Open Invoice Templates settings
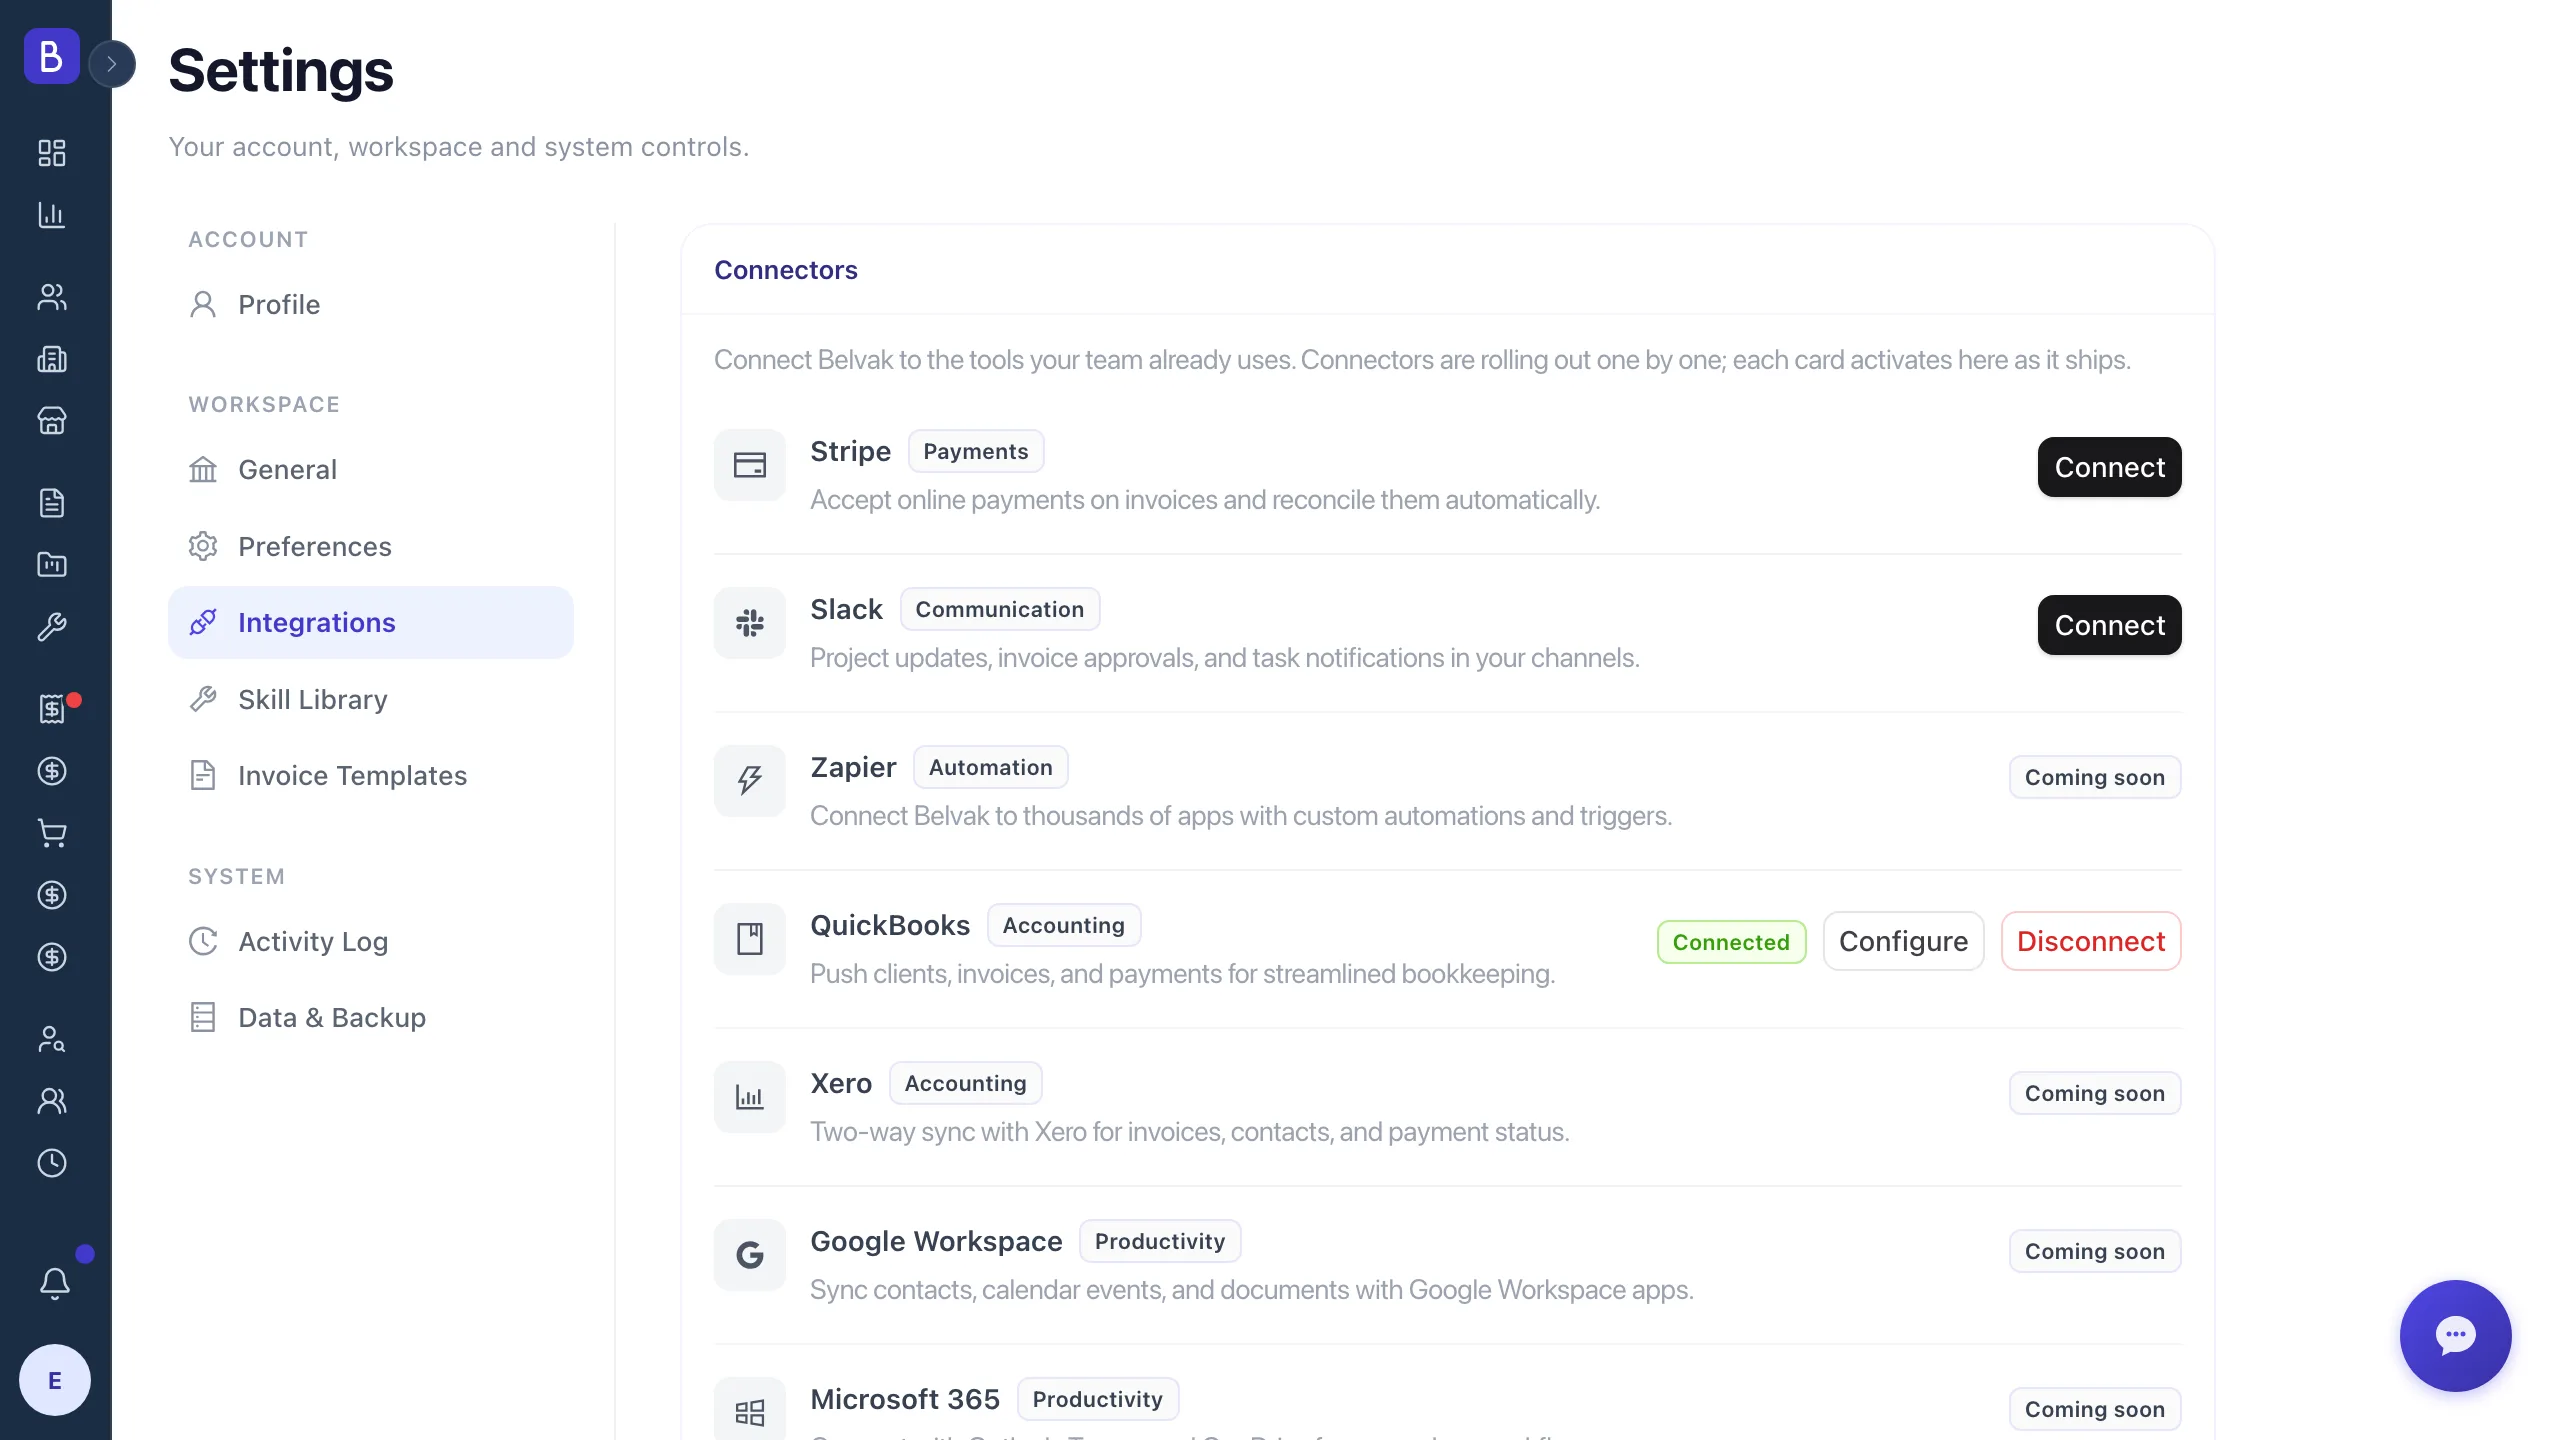Image resolution: width=2560 pixels, height=1440 pixels. [371, 776]
